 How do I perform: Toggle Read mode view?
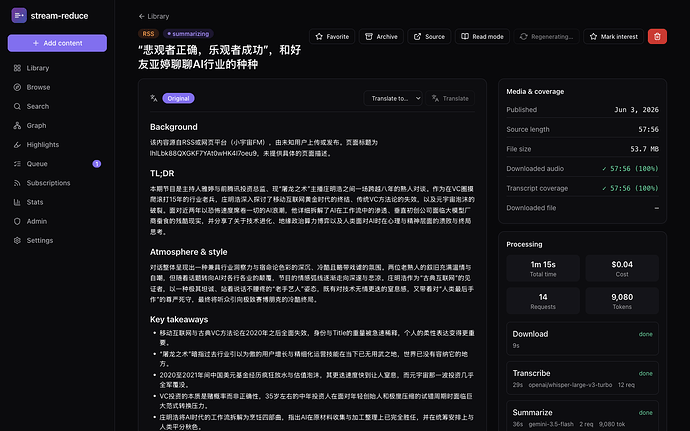[482, 37]
